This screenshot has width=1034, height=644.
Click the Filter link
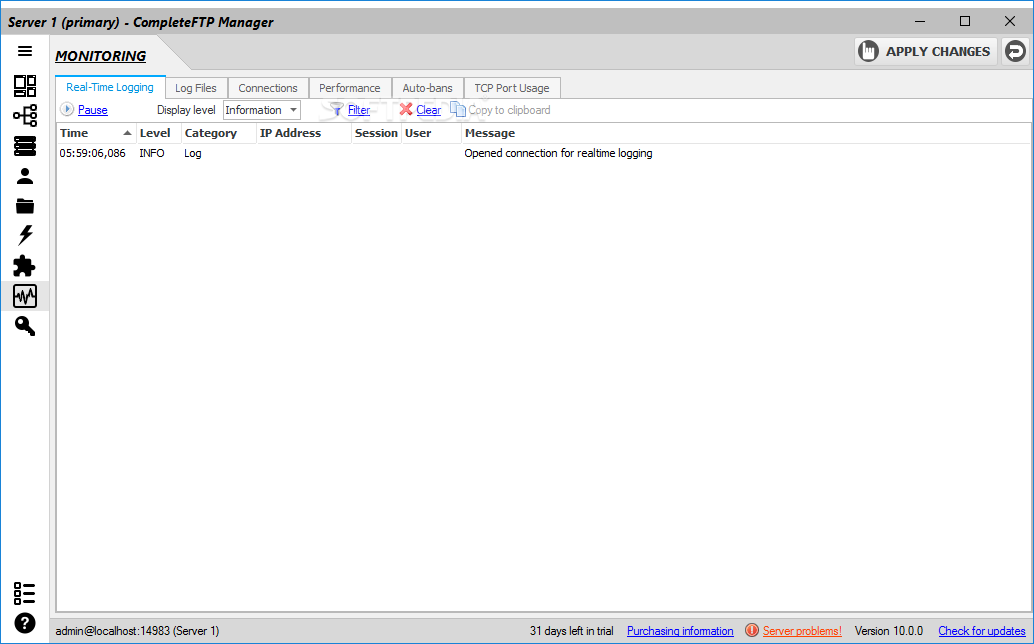(x=359, y=110)
